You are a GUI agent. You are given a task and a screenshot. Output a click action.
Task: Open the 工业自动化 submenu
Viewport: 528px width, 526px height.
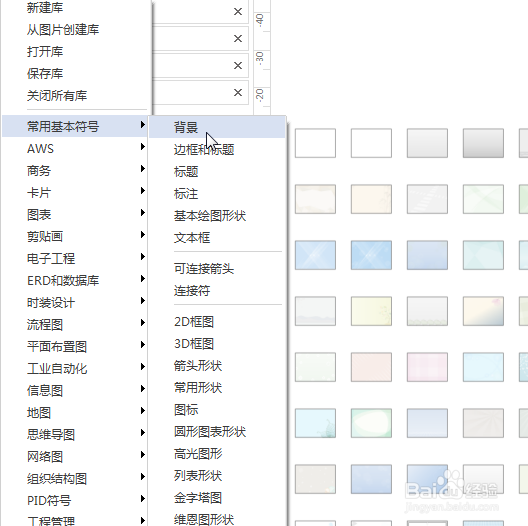[75, 368]
